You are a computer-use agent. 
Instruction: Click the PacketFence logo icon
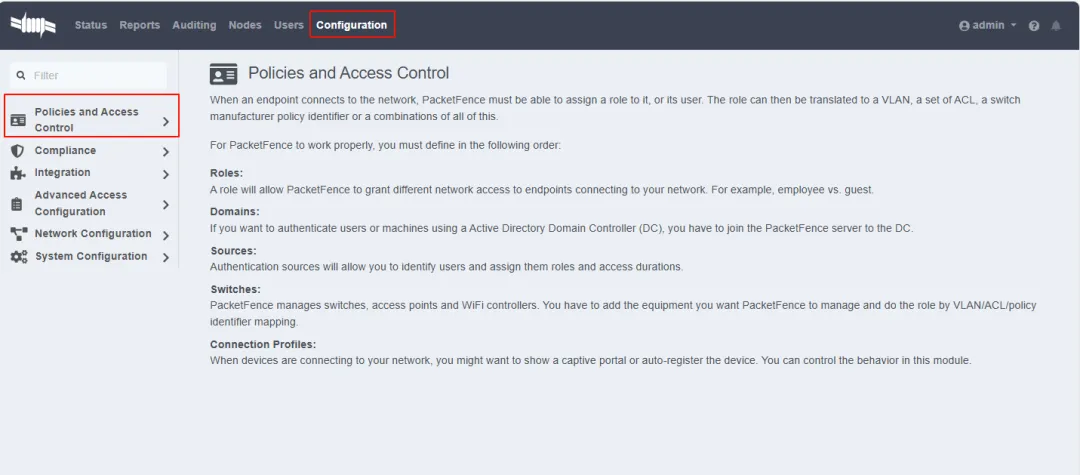pyautogui.click(x=33, y=25)
